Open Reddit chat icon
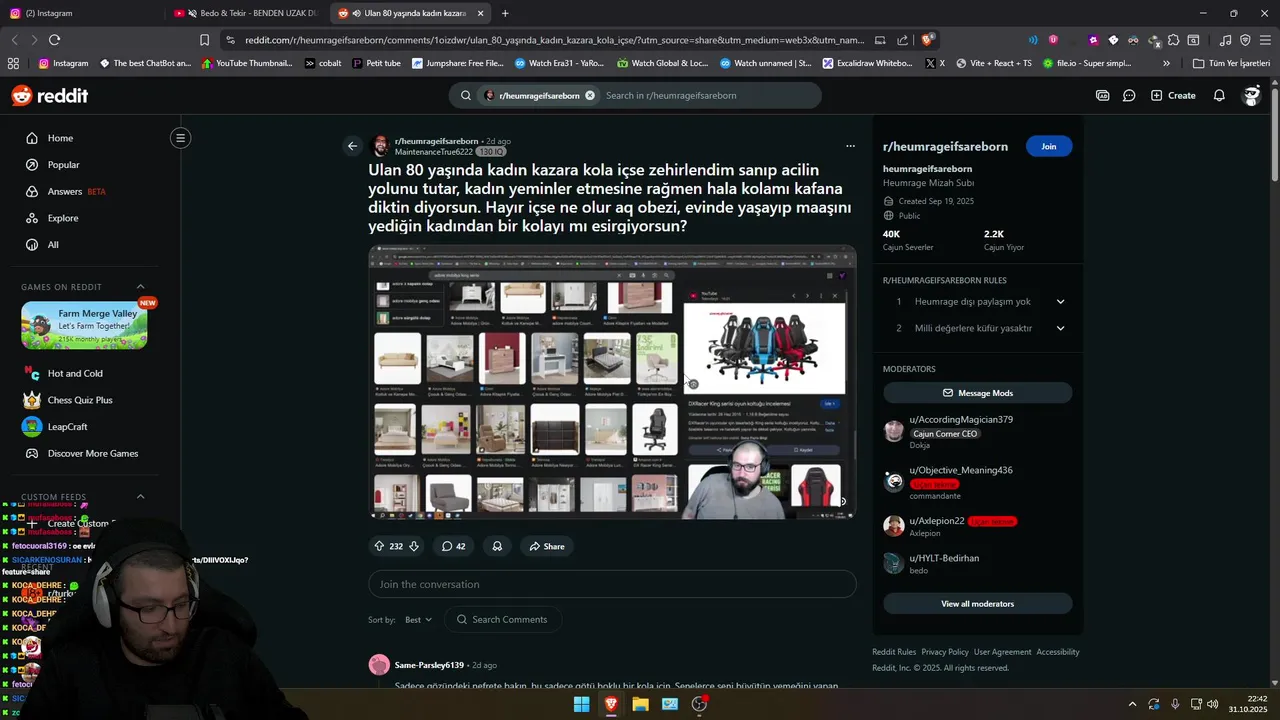The height and width of the screenshot is (720, 1280). point(1129,95)
